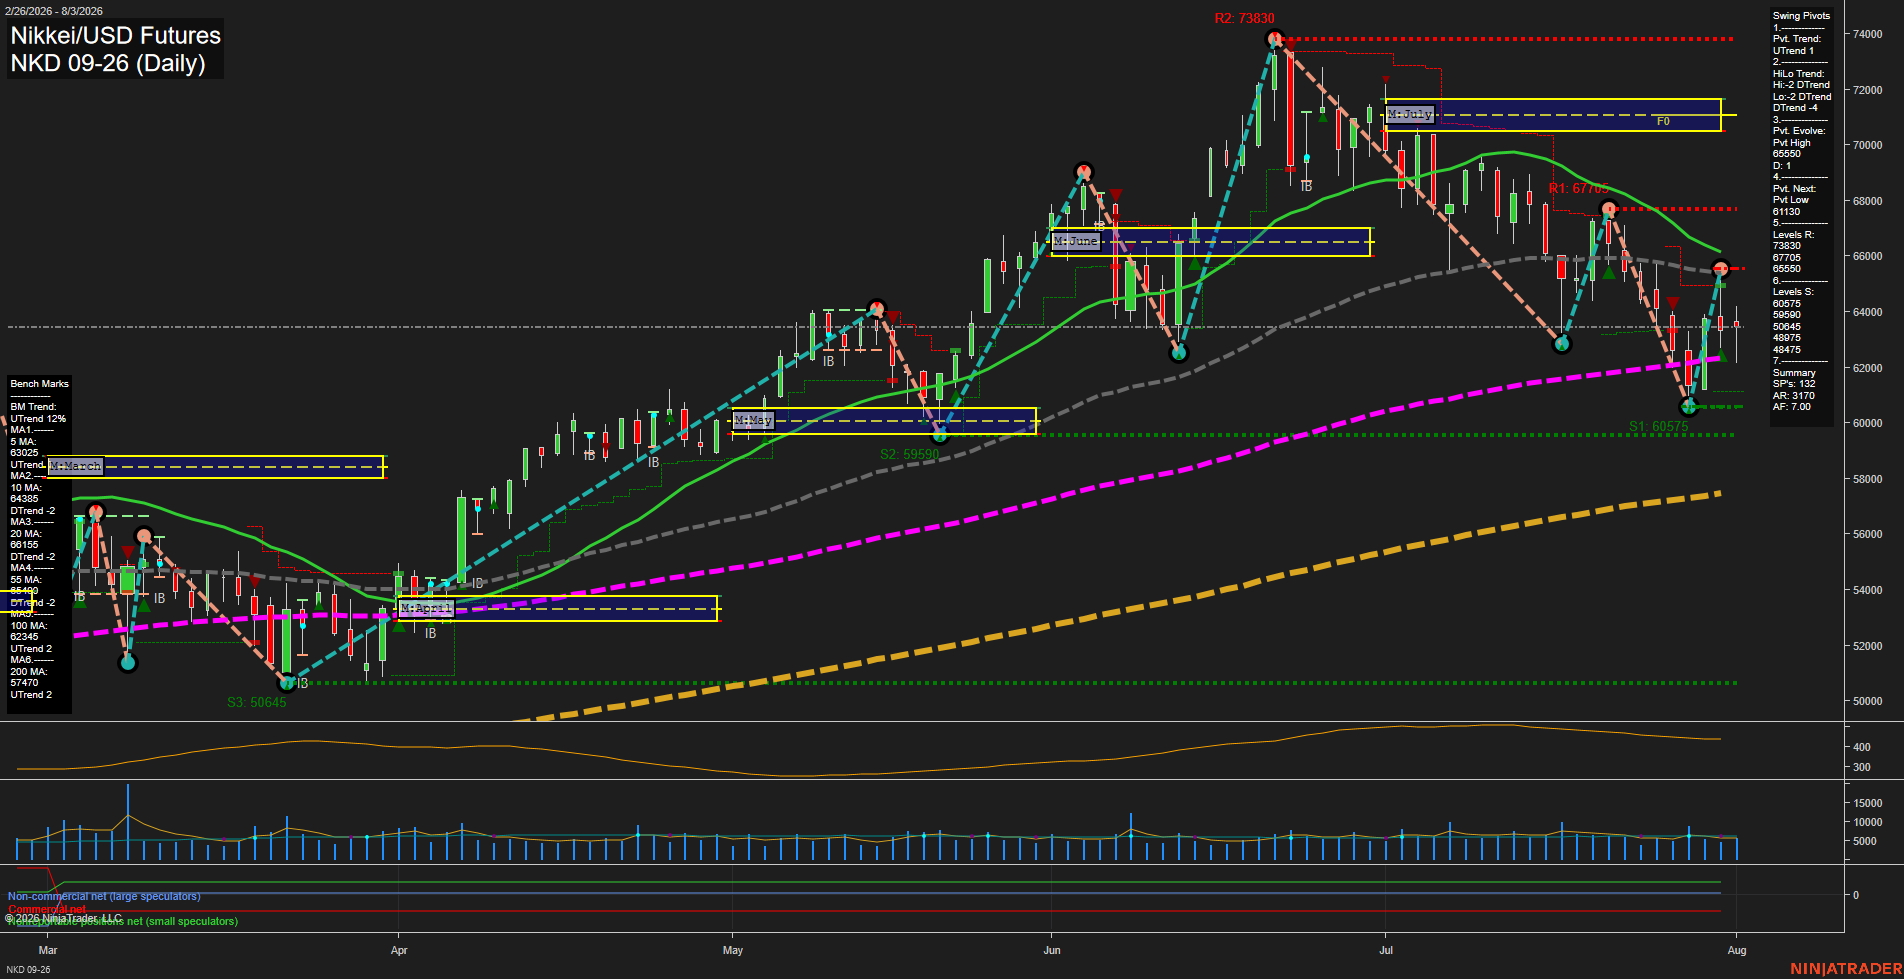Select the R2: 73830 resistance label
The image size is (1904, 979).
(1244, 18)
